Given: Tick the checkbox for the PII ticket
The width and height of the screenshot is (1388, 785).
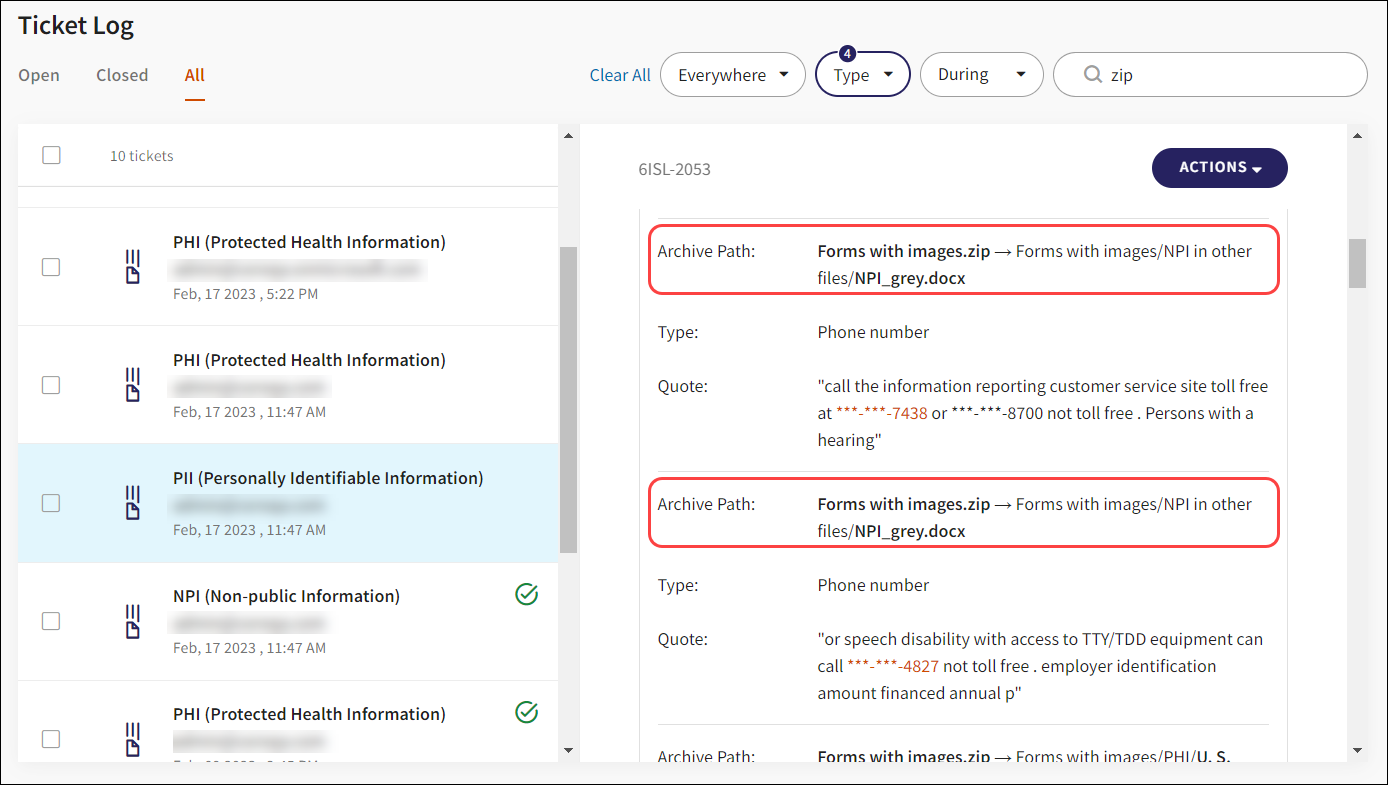Looking at the screenshot, I should pos(51,503).
